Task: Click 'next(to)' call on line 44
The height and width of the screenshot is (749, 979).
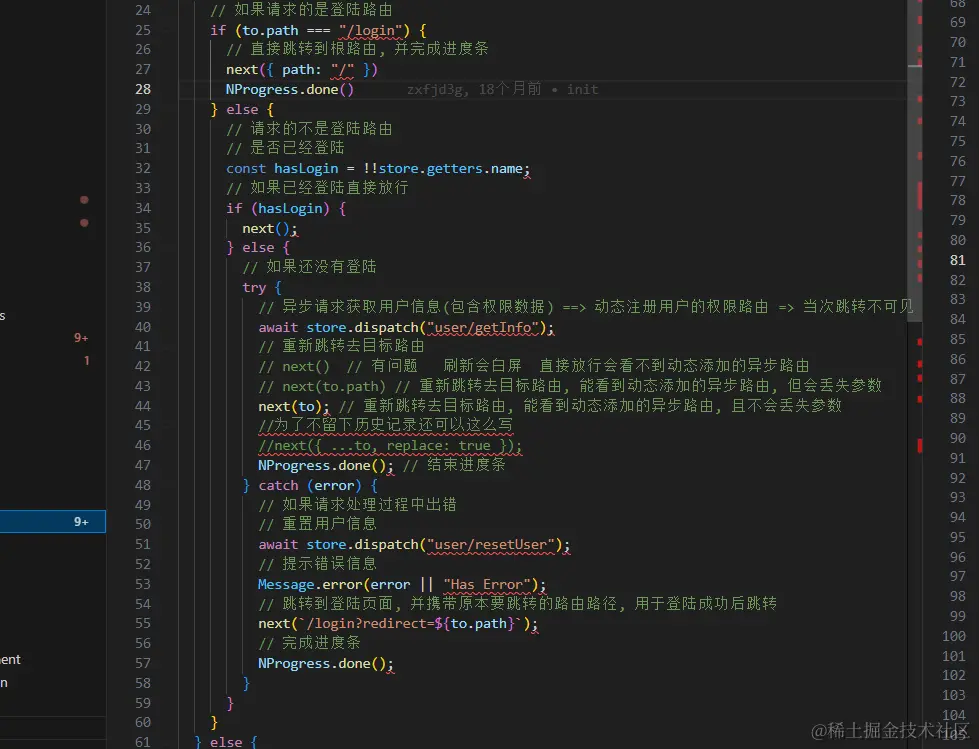Action: click(x=290, y=406)
